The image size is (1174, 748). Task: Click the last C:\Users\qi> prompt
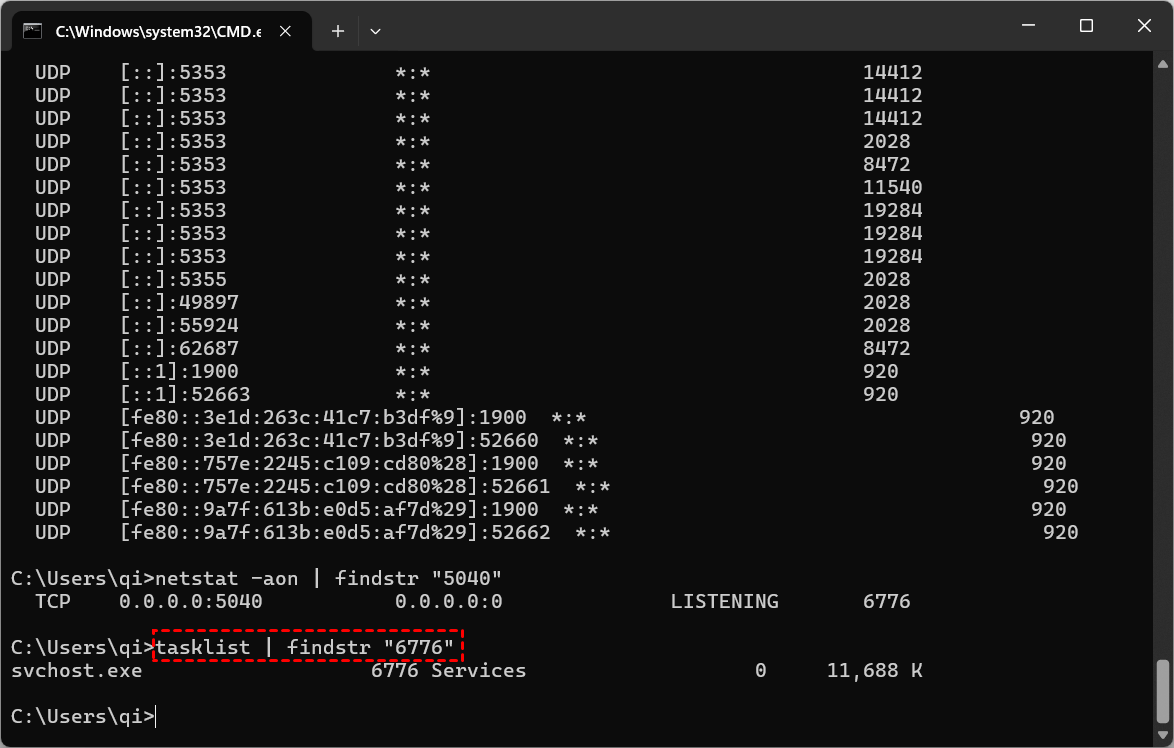[x=82, y=717]
